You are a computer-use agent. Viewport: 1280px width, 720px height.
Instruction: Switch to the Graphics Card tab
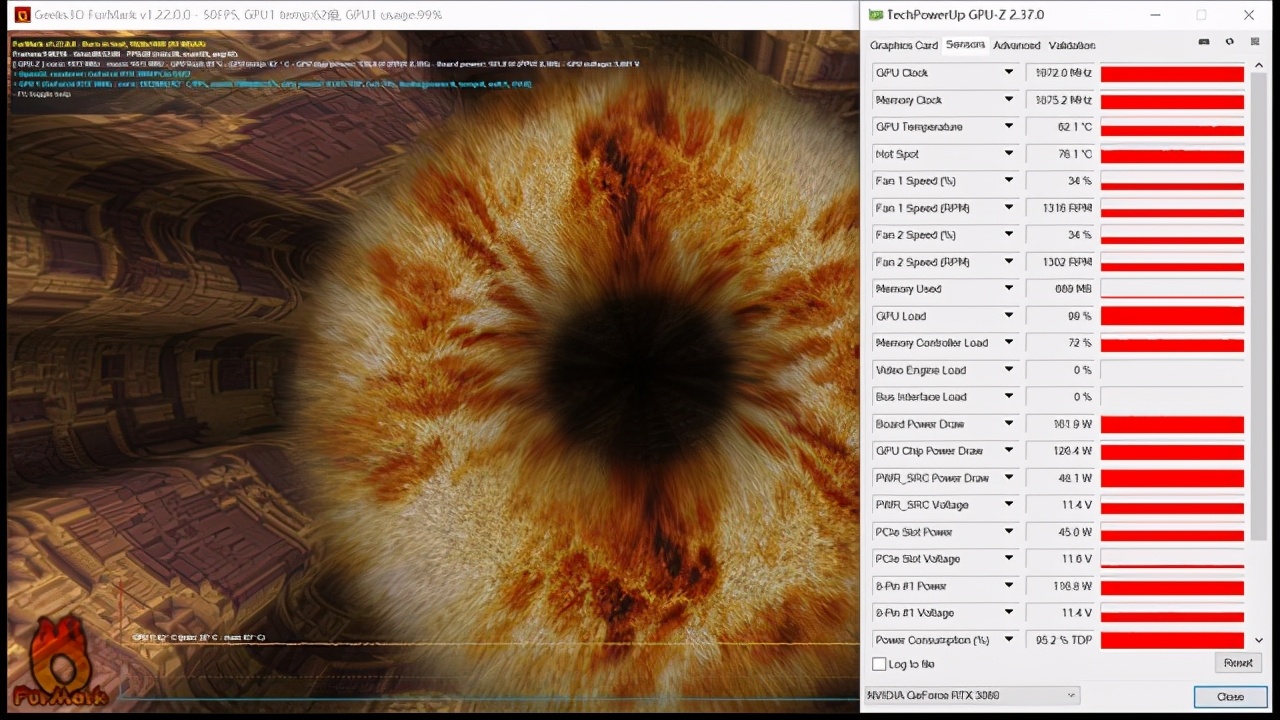point(904,45)
